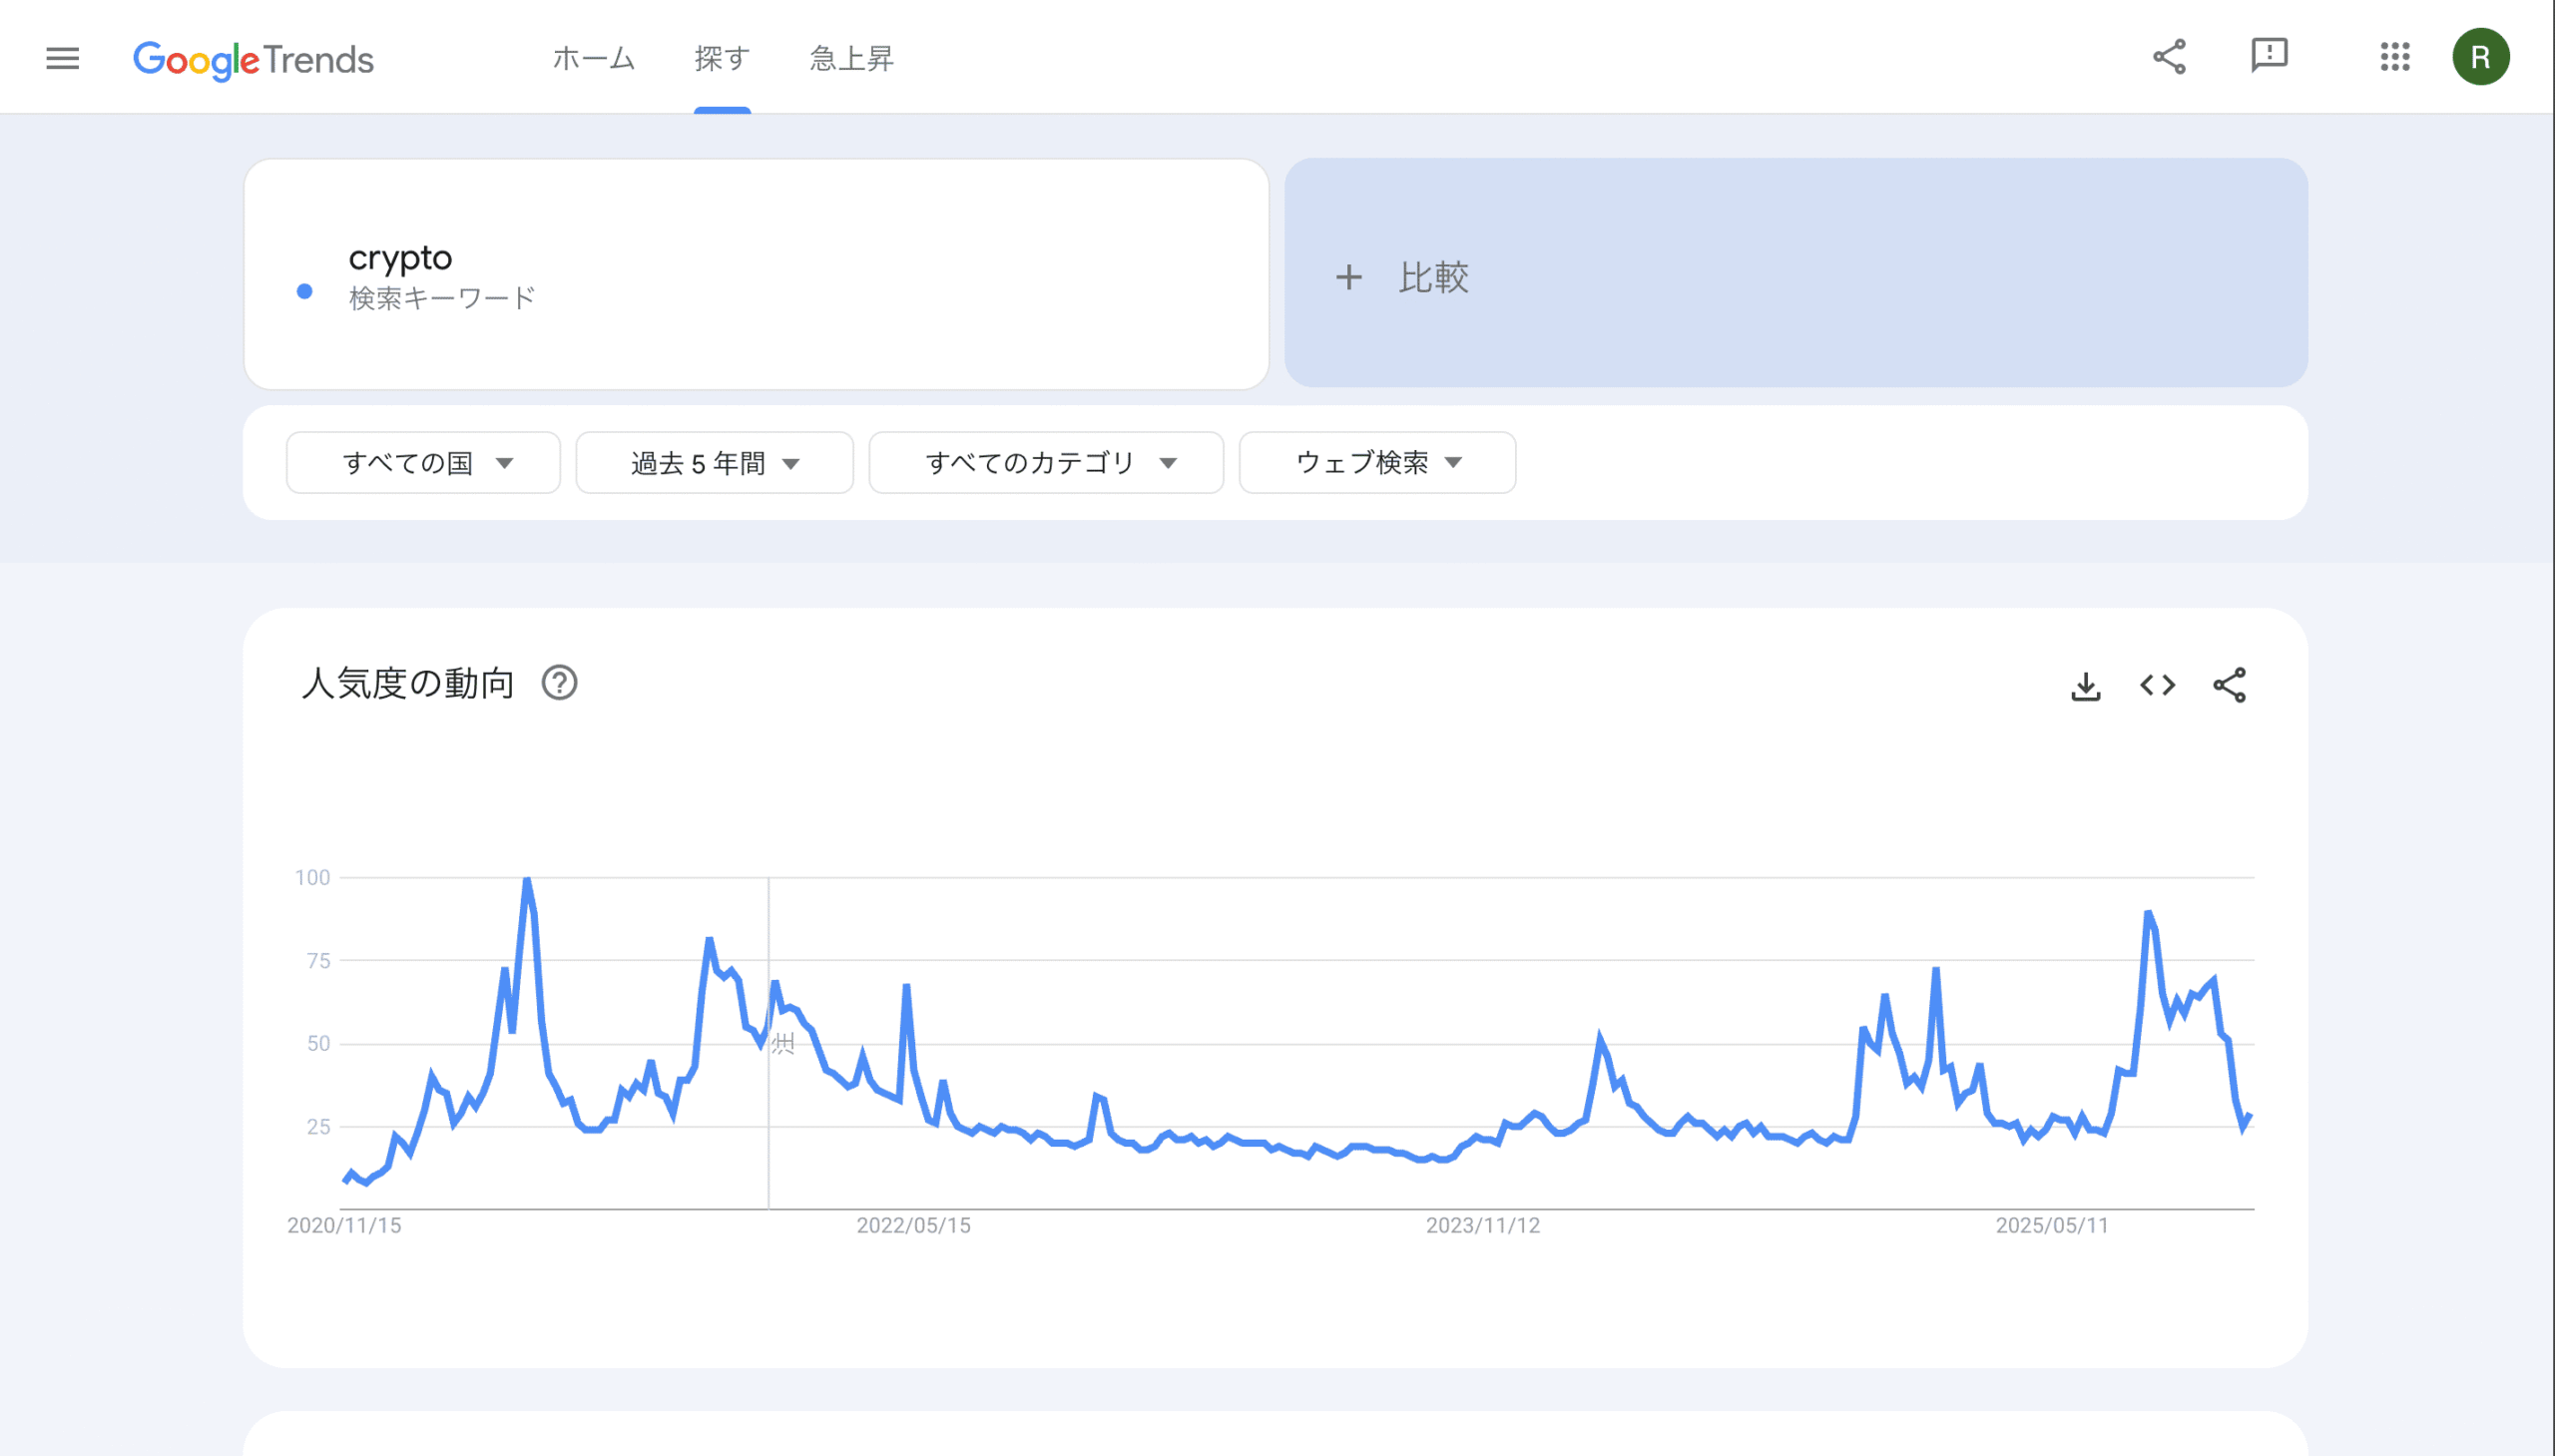Go to the ホーム tab
This screenshot has height=1456, width=2555.
594,59
